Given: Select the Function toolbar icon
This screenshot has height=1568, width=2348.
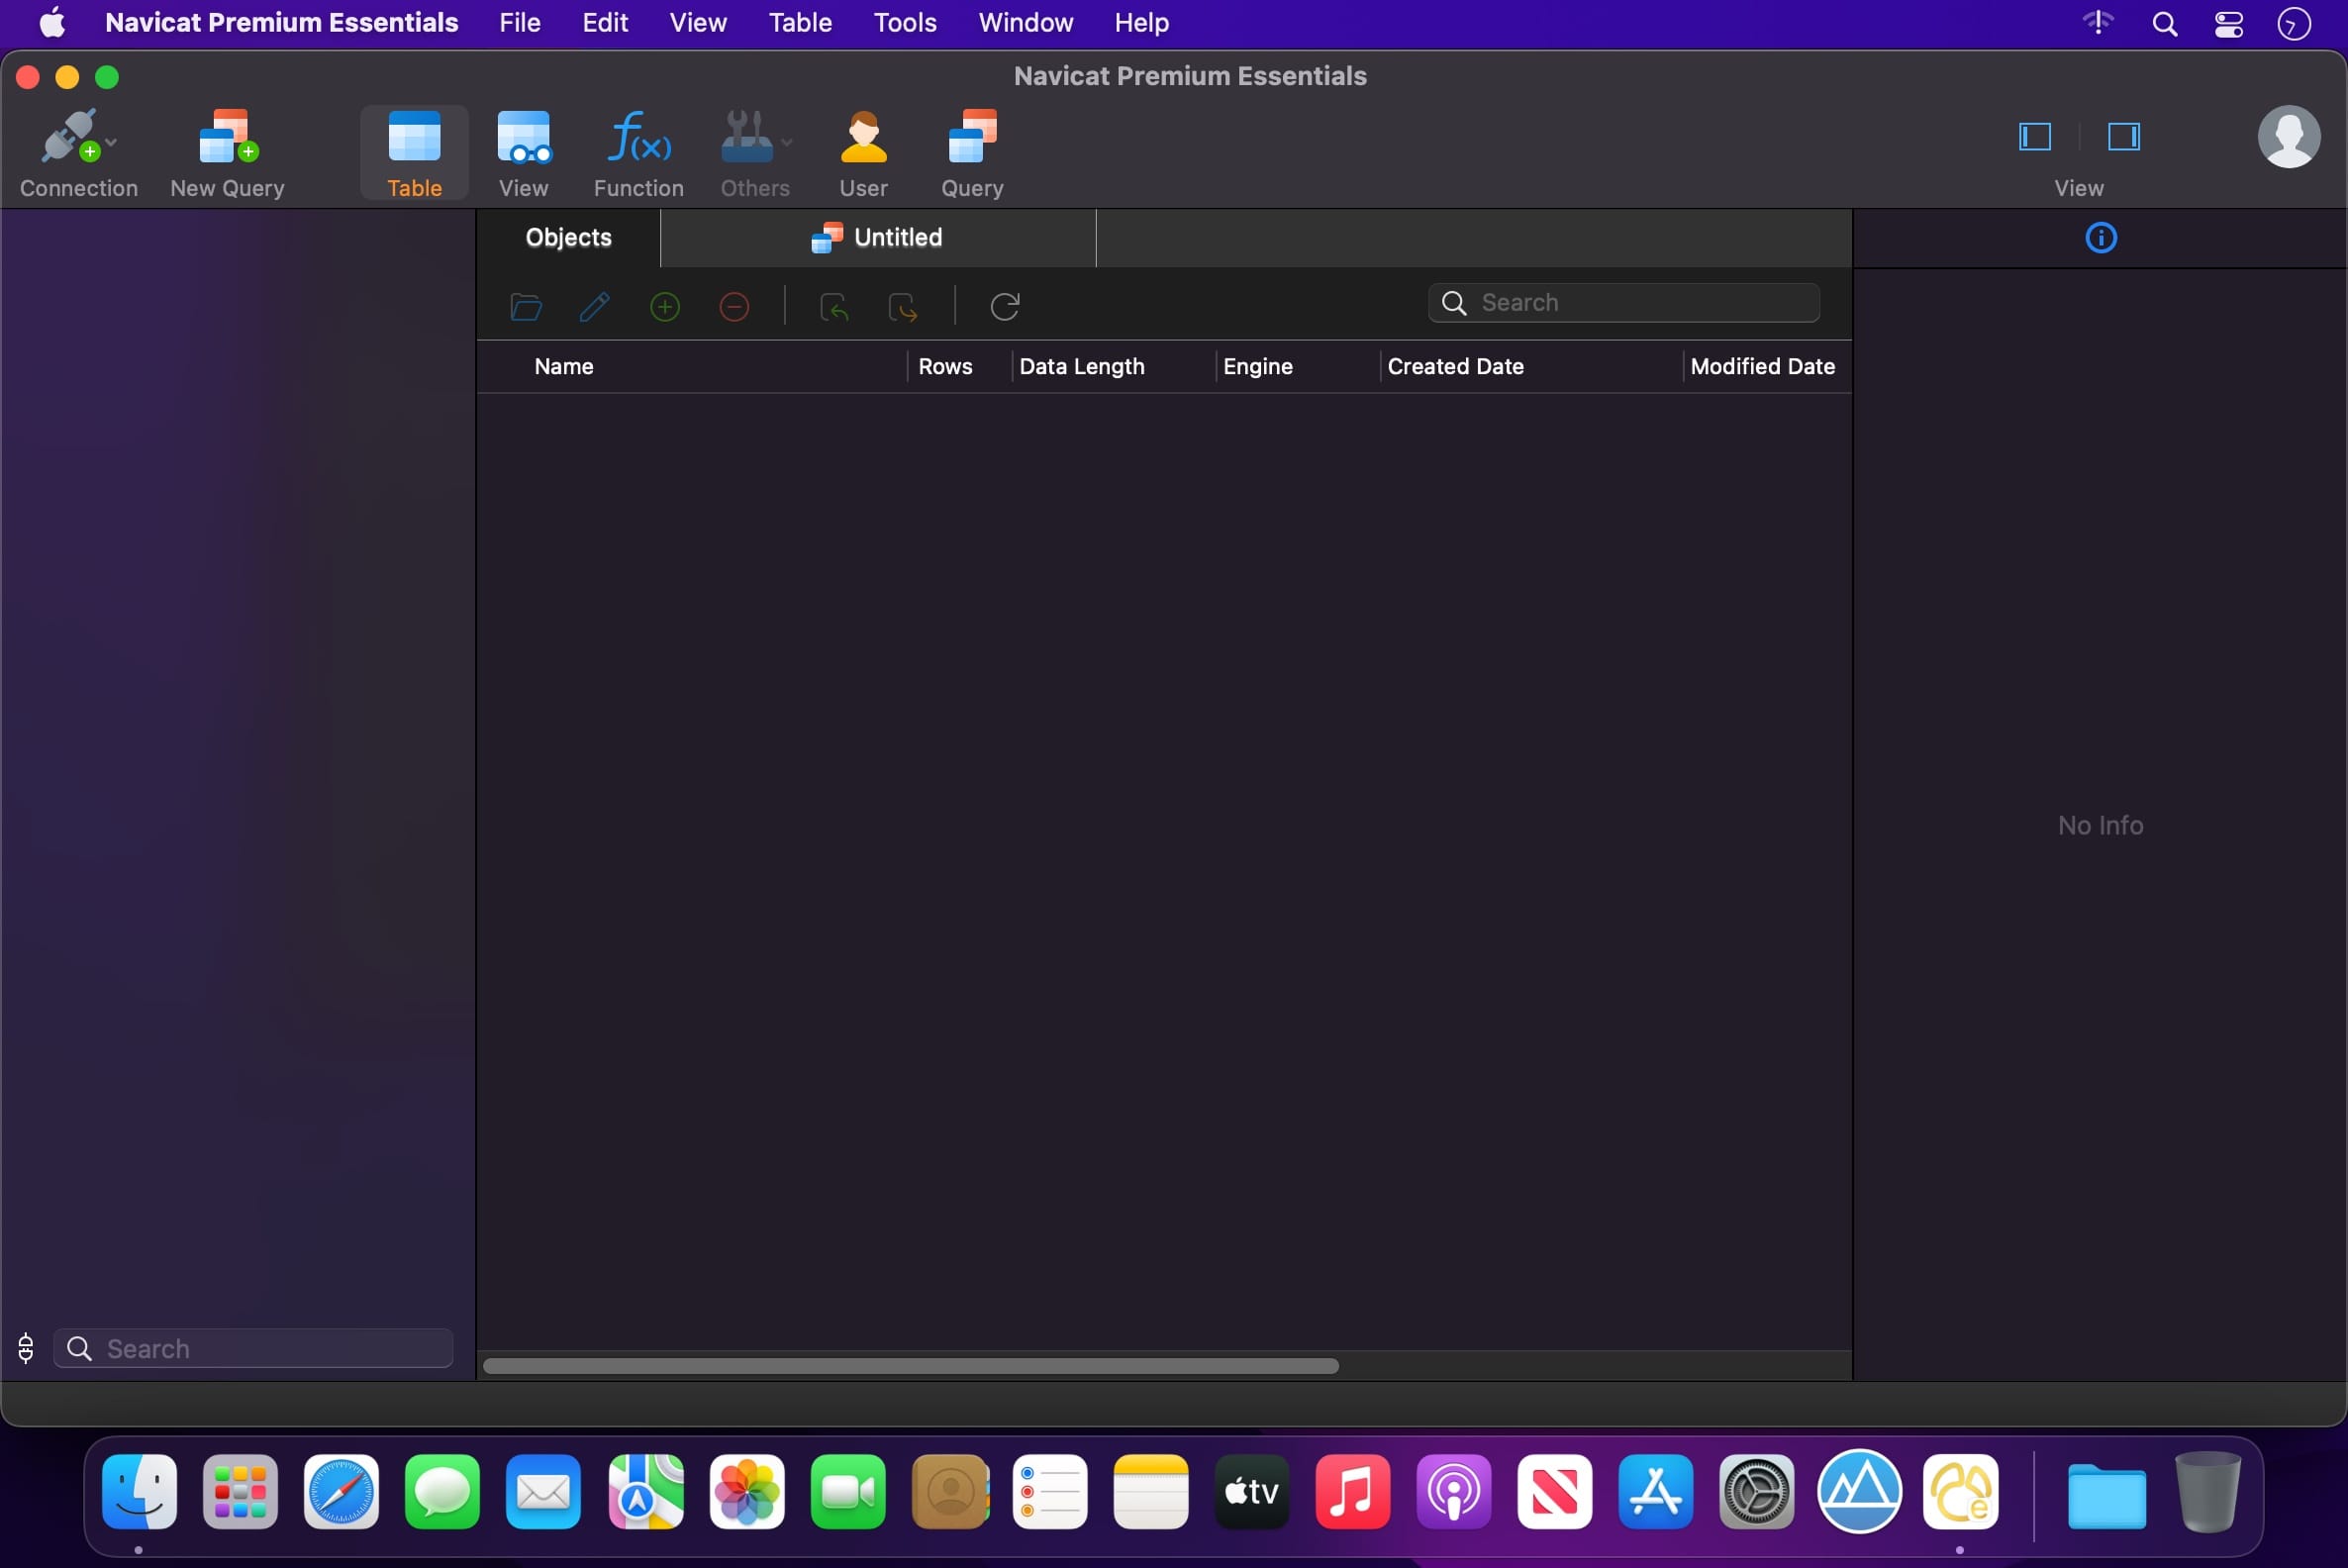Looking at the screenshot, I should click(639, 136).
